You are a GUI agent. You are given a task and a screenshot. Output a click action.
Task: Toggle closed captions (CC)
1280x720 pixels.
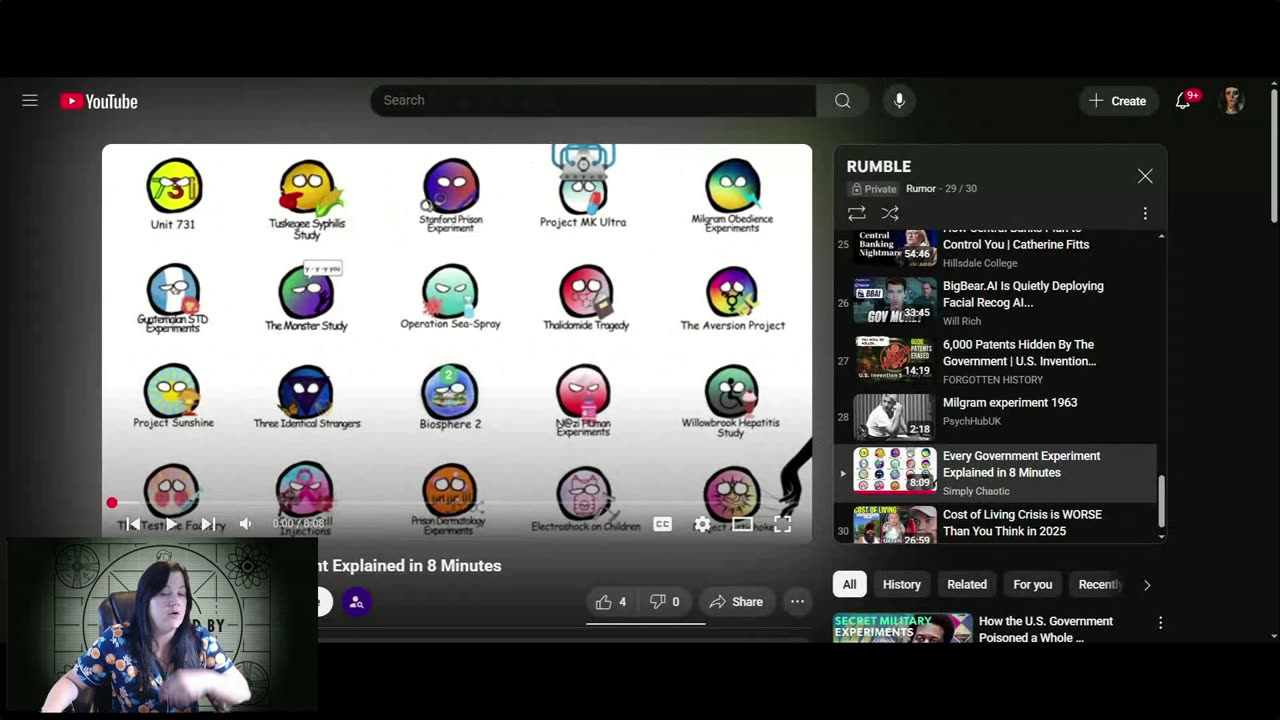(662, 524)
